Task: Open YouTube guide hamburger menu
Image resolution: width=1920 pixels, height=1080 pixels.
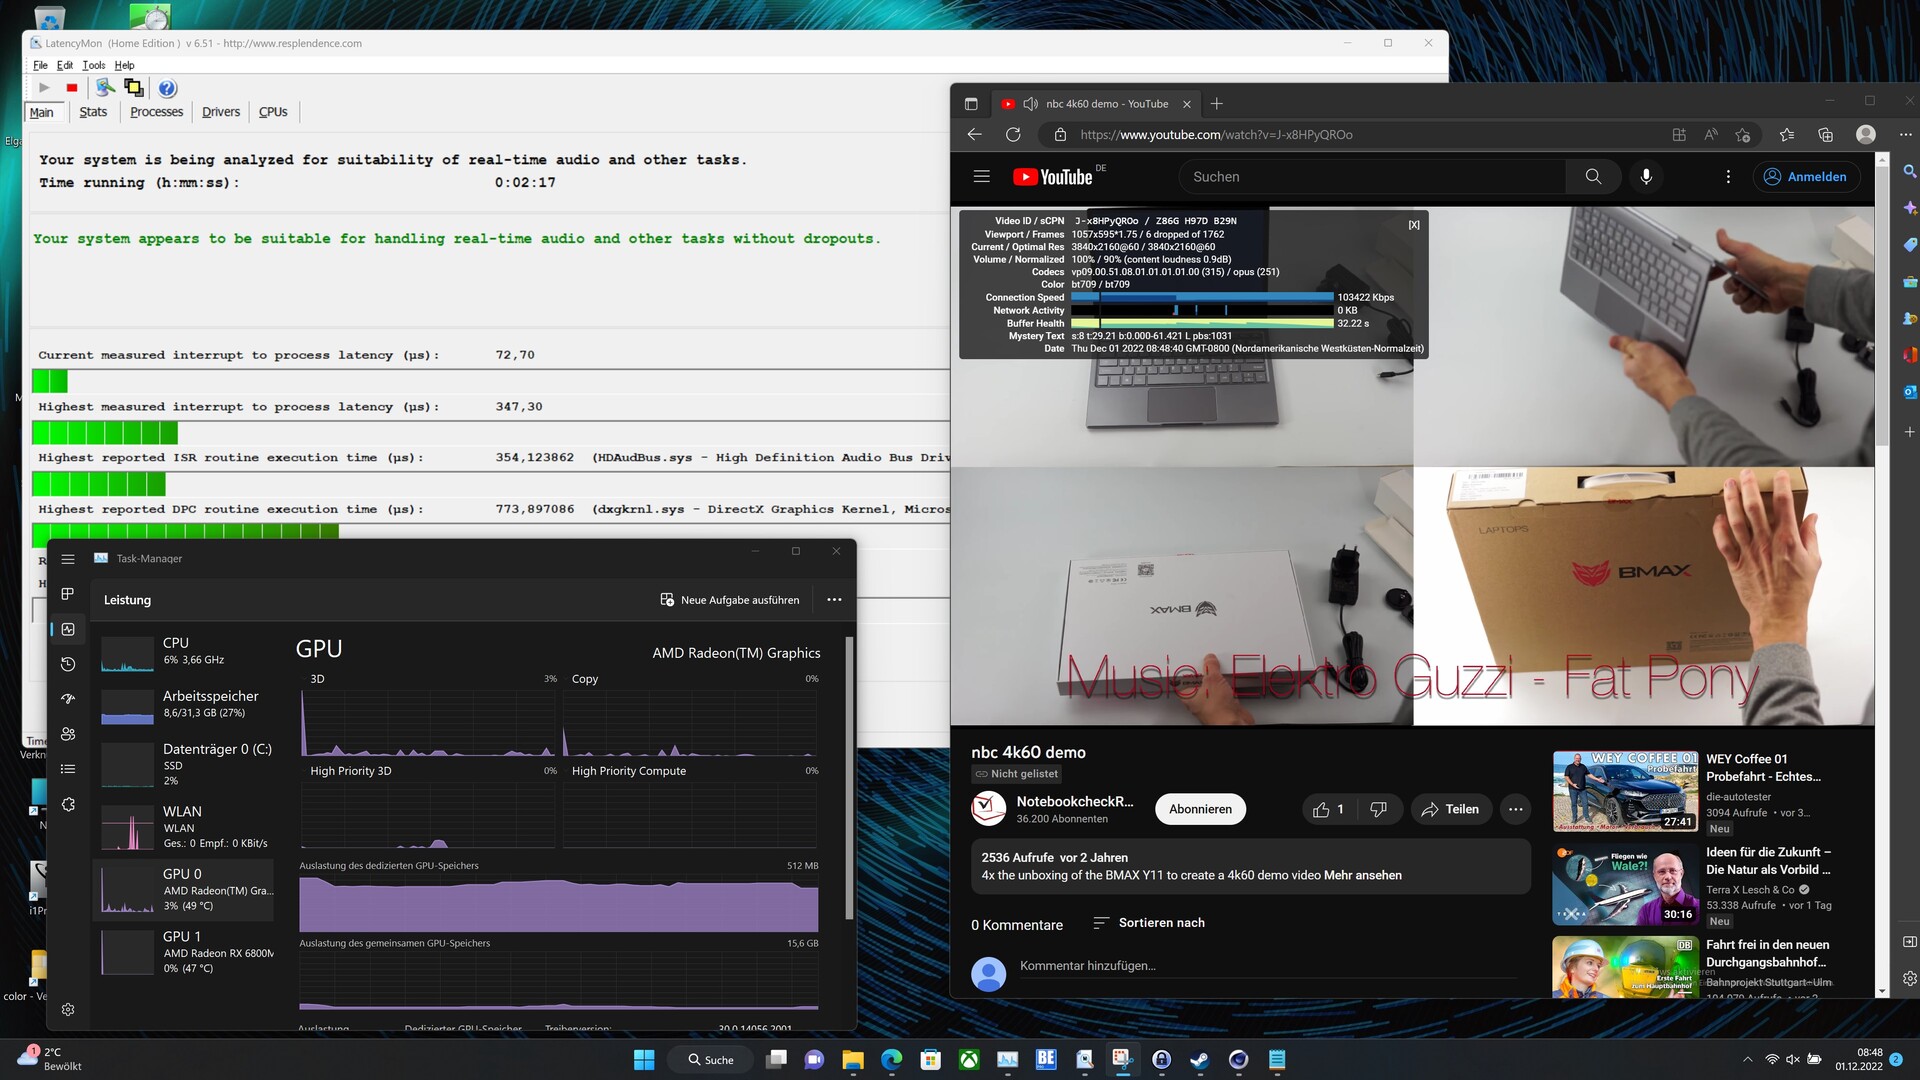Action: pos(982,177)
